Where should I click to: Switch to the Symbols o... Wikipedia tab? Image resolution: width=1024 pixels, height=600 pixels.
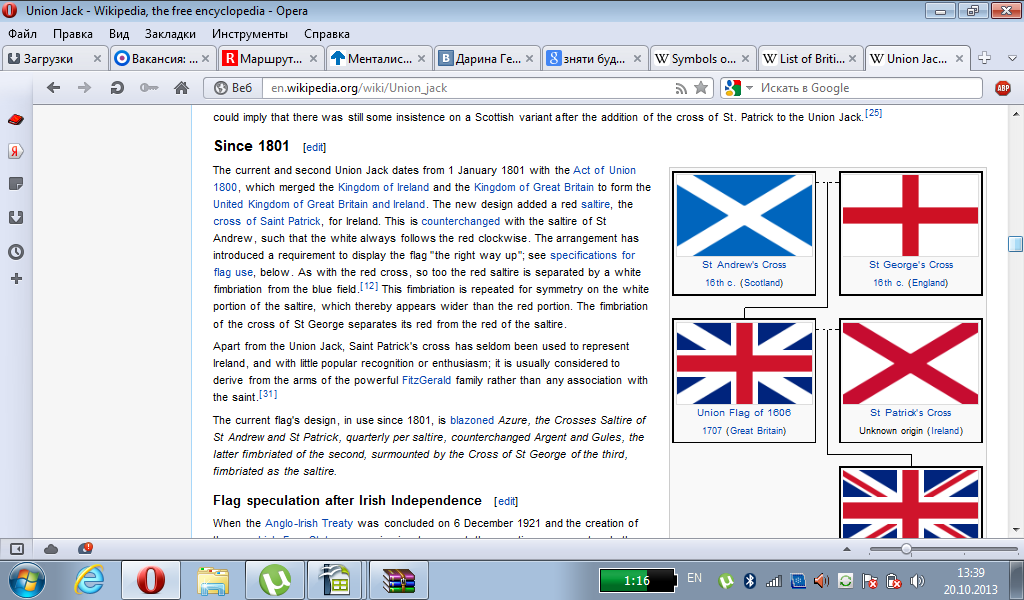coord(703,59)
